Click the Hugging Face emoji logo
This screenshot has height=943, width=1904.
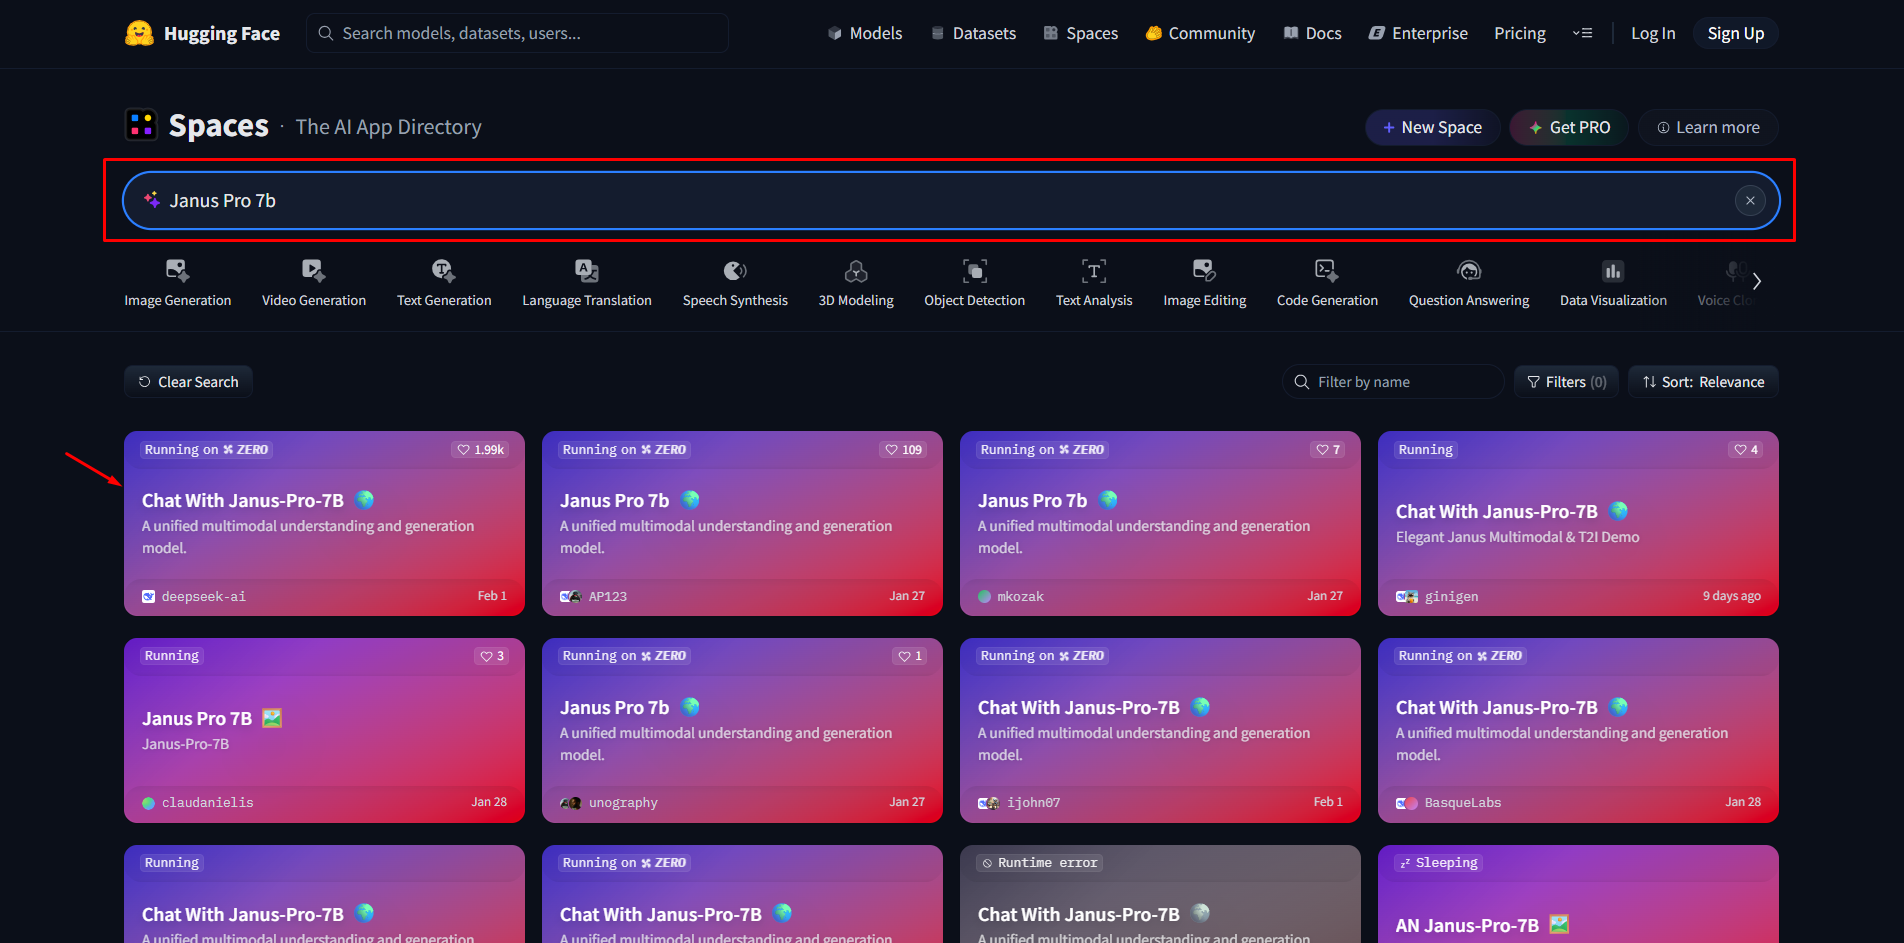tap(139, 33)
